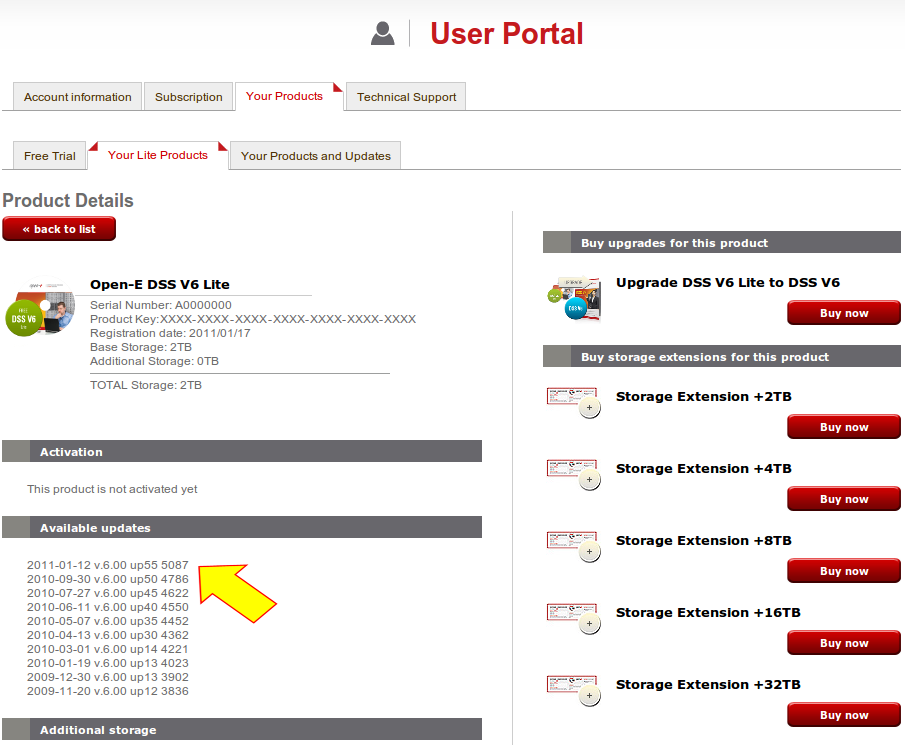Click the back to list button
The image size is (905, 745).
(59, 229)
